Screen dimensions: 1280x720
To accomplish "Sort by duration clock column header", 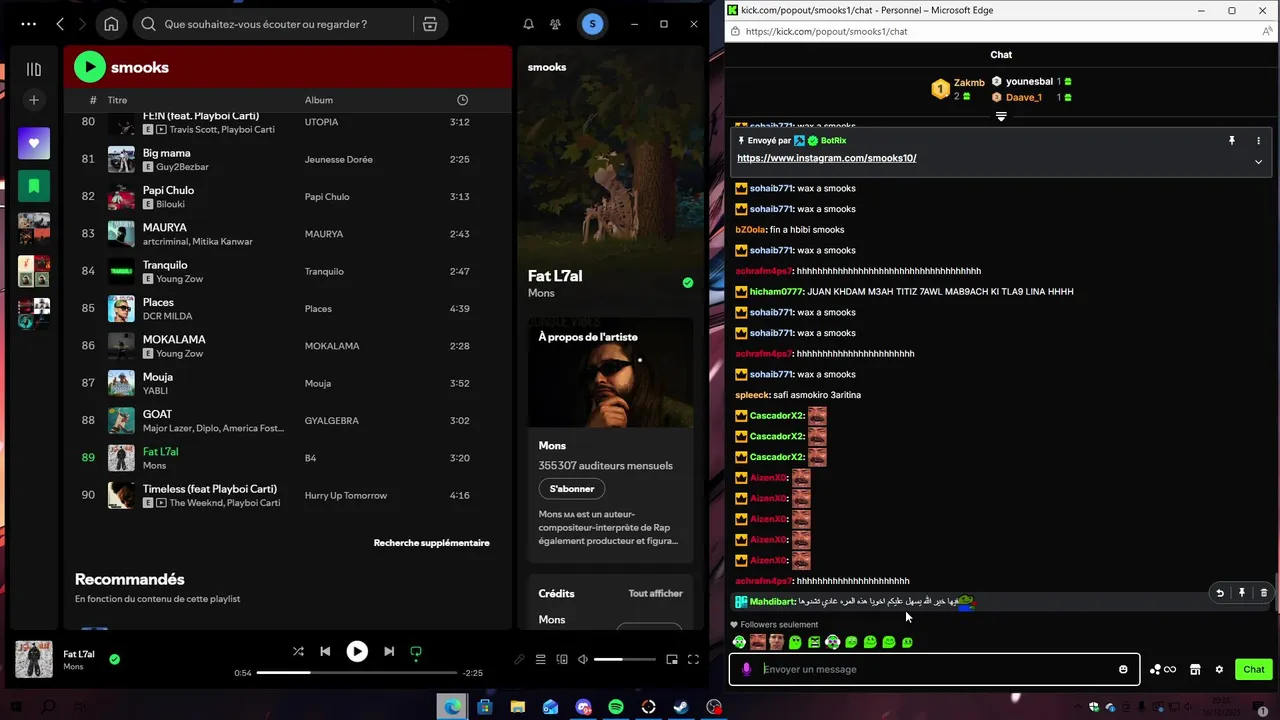I will [x=462, y=100].
